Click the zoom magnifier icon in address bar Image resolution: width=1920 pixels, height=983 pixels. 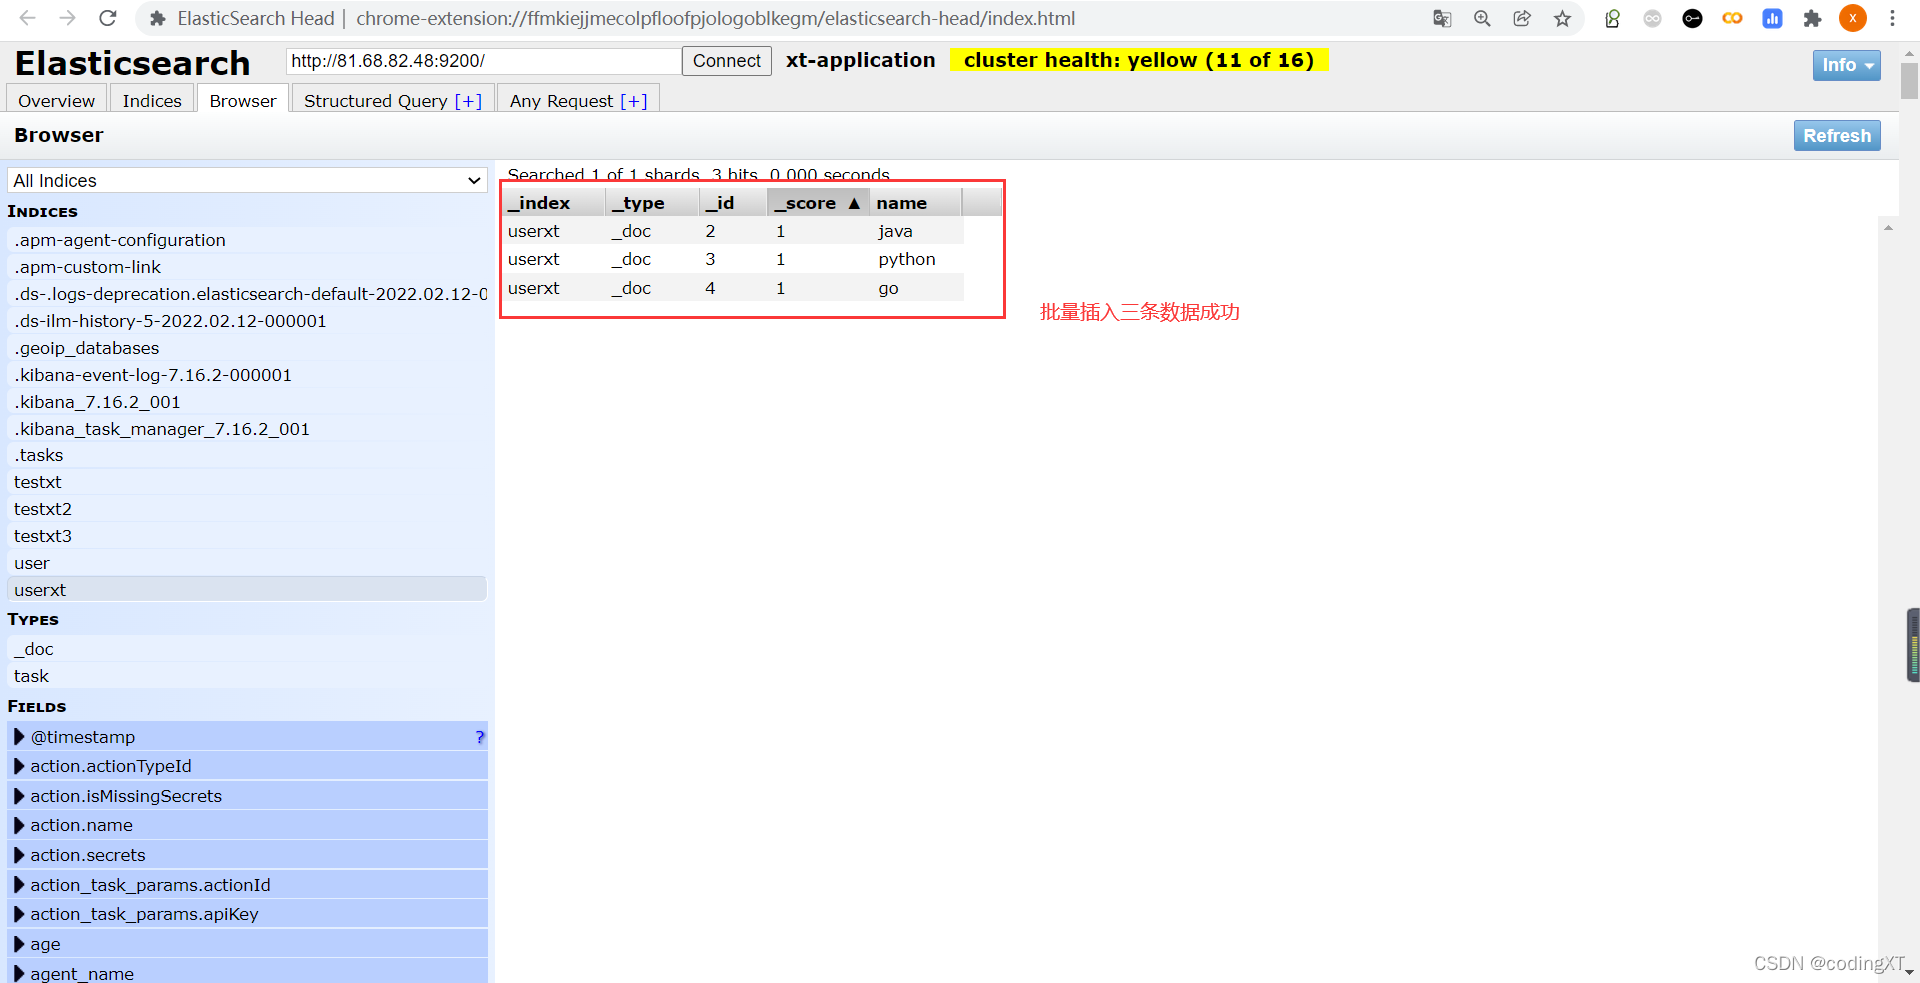tap(1482, 18)
